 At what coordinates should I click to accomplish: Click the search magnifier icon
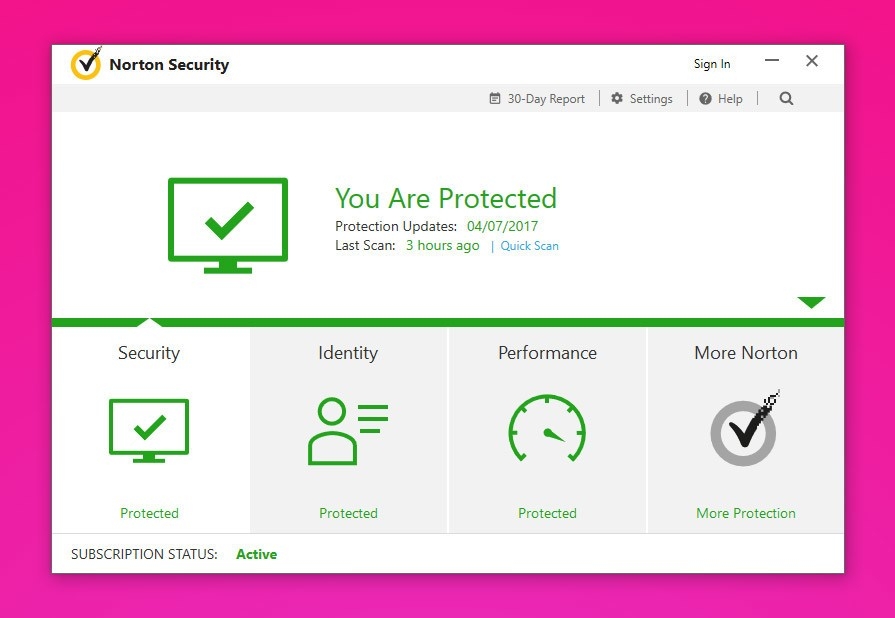tap(786, 98)
